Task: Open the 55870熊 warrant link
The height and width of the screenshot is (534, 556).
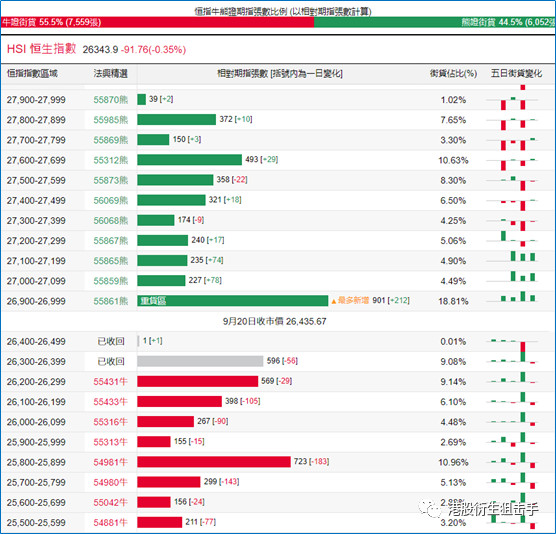Action: [110, 100]
